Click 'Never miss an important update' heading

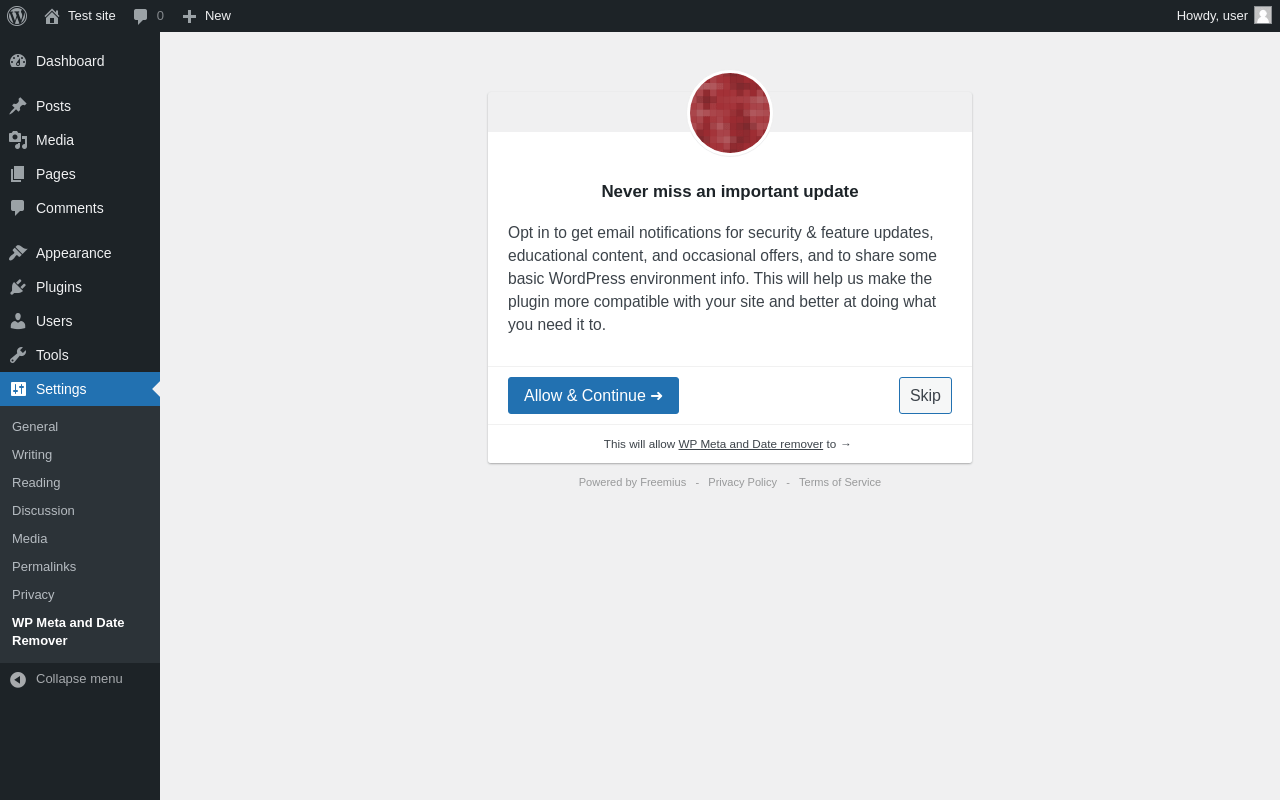point(730,192)
